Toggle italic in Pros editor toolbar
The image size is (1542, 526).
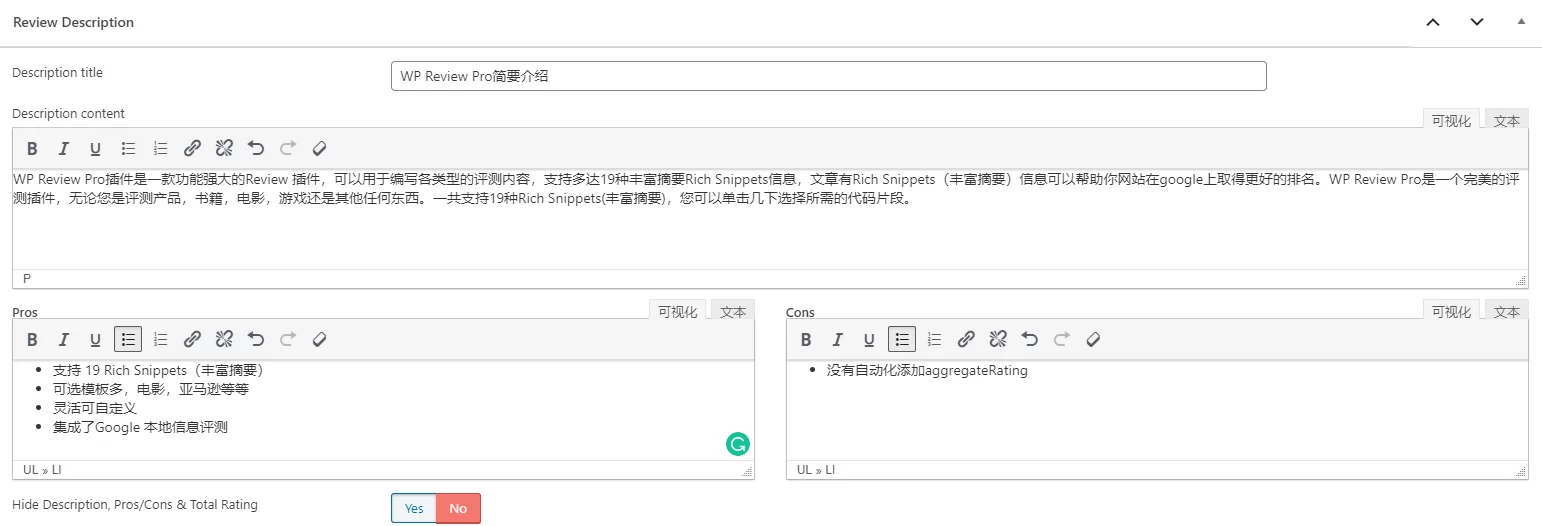pyautogui.click(x=64, y=340)
